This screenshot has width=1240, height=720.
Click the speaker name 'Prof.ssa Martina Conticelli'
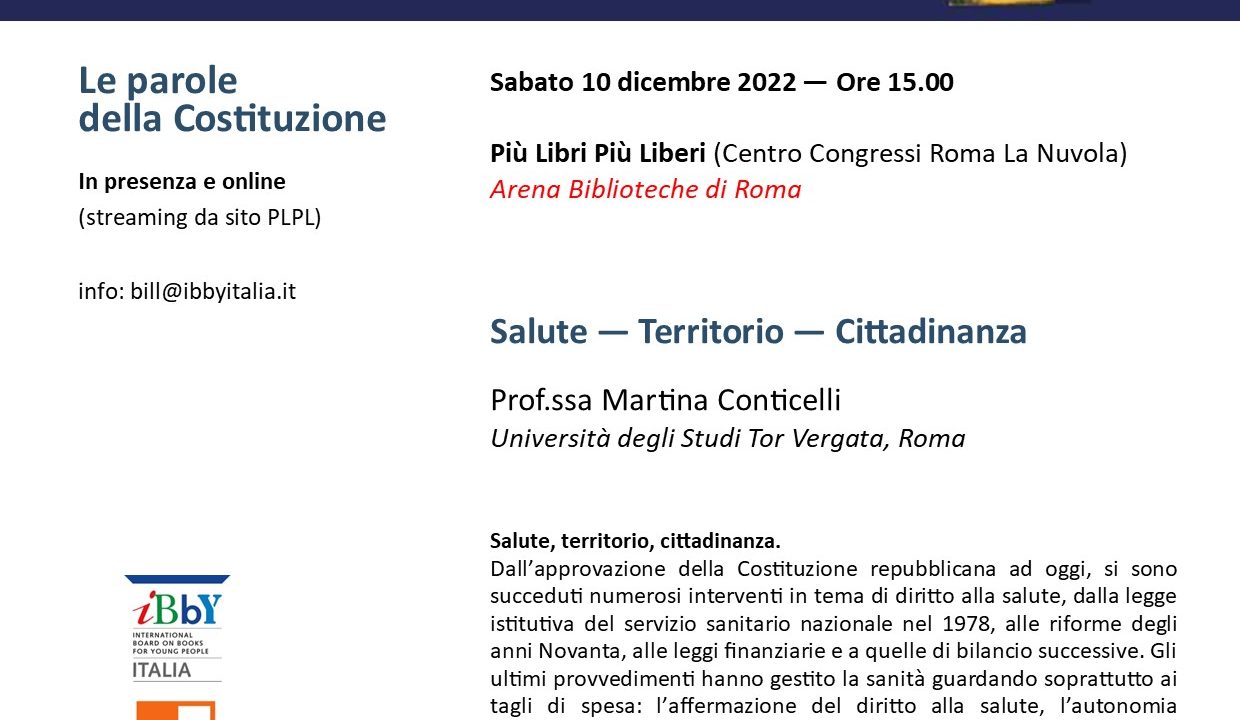665,400
